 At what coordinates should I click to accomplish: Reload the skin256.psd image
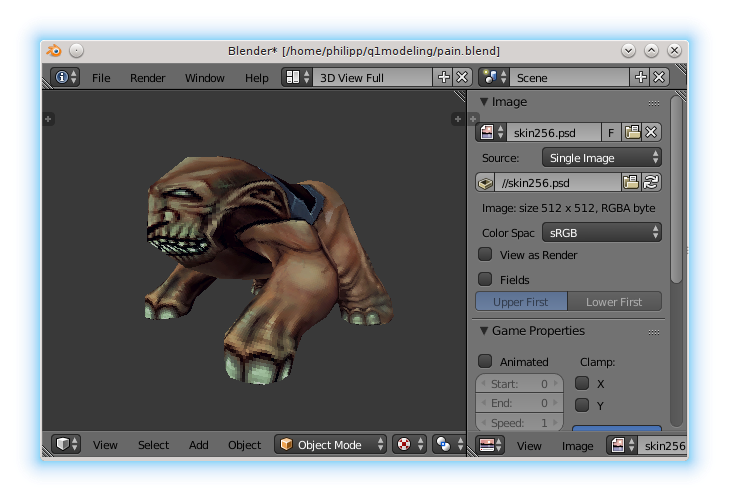(x=651, y=183)
